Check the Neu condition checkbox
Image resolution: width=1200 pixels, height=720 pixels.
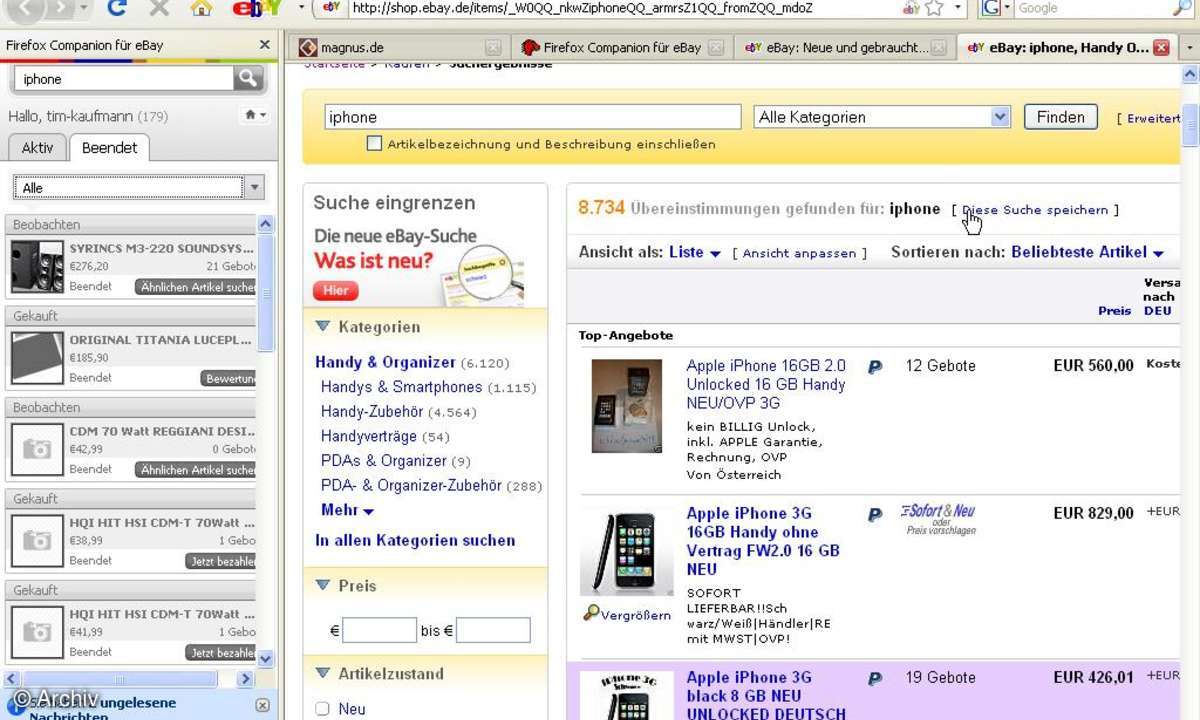[x=322, y=709]
